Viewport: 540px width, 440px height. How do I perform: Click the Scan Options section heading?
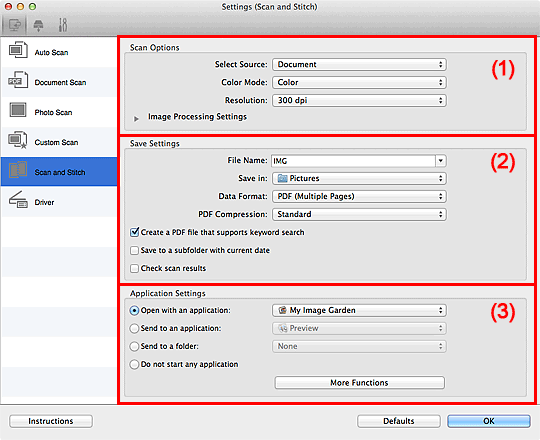click(155, 48)
